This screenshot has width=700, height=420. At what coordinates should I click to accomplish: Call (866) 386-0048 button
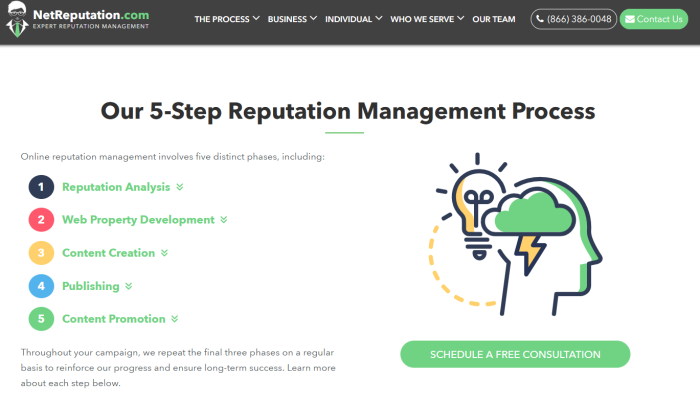pyautogui.click(x=574, y=19)
